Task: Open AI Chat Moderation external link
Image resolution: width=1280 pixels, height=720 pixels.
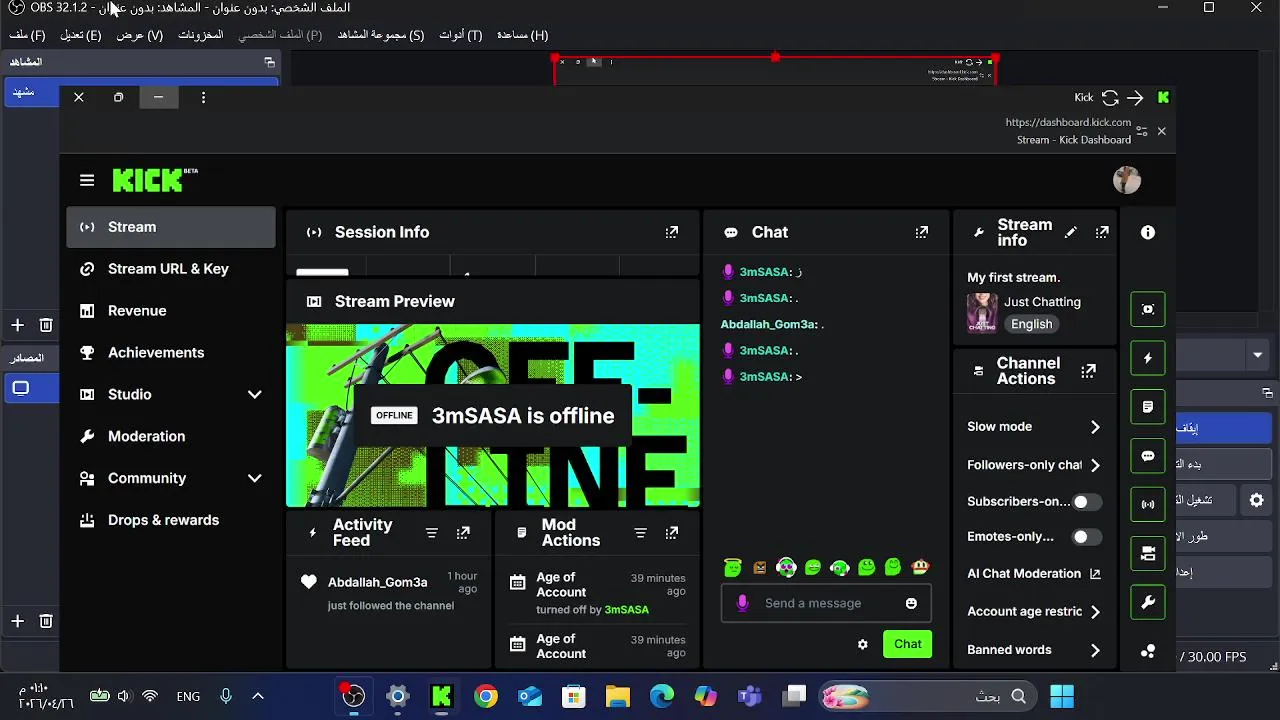Action: (x=1095, y=574)
